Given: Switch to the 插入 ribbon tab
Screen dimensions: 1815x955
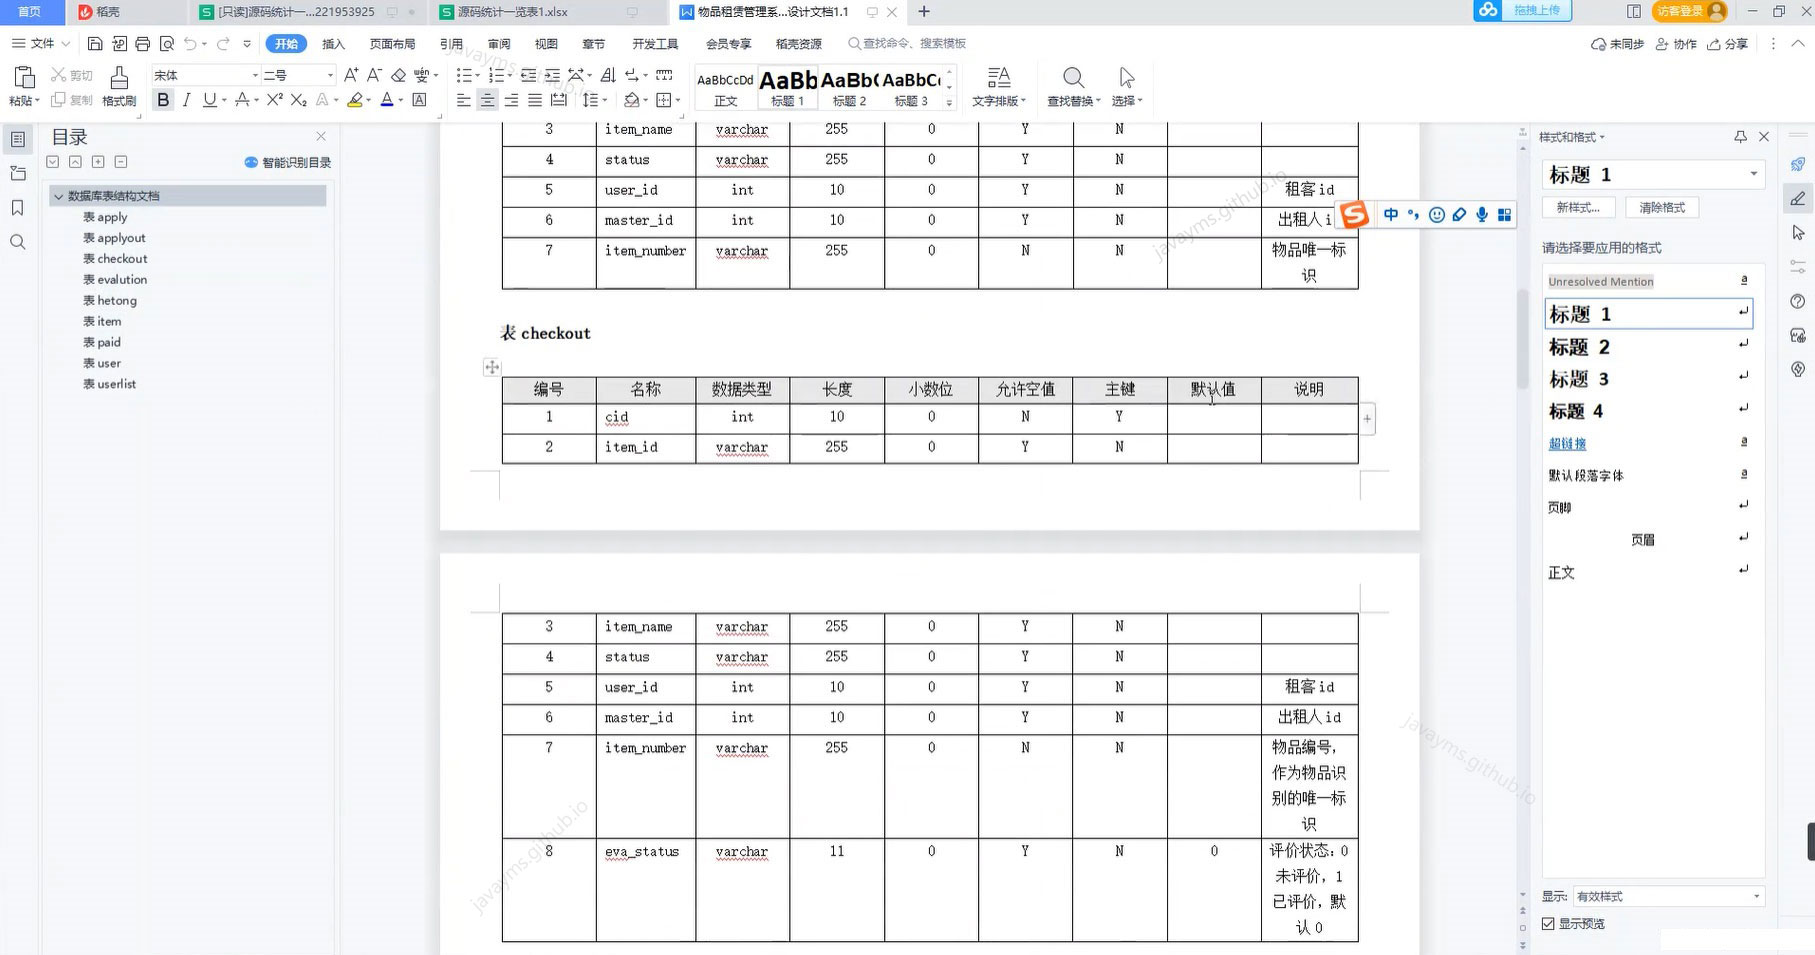Looking at the screenshot, I should tap(332, 44).
